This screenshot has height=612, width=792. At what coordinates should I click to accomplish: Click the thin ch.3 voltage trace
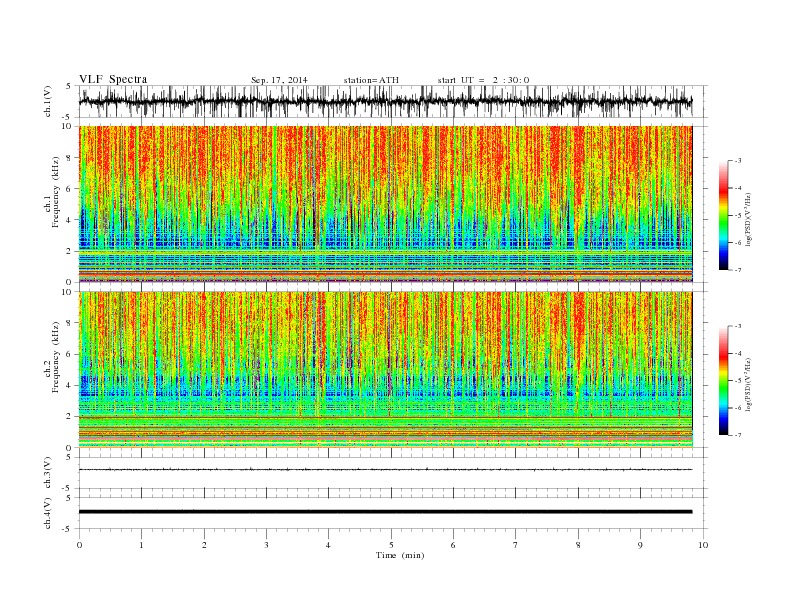click(385, 470)
